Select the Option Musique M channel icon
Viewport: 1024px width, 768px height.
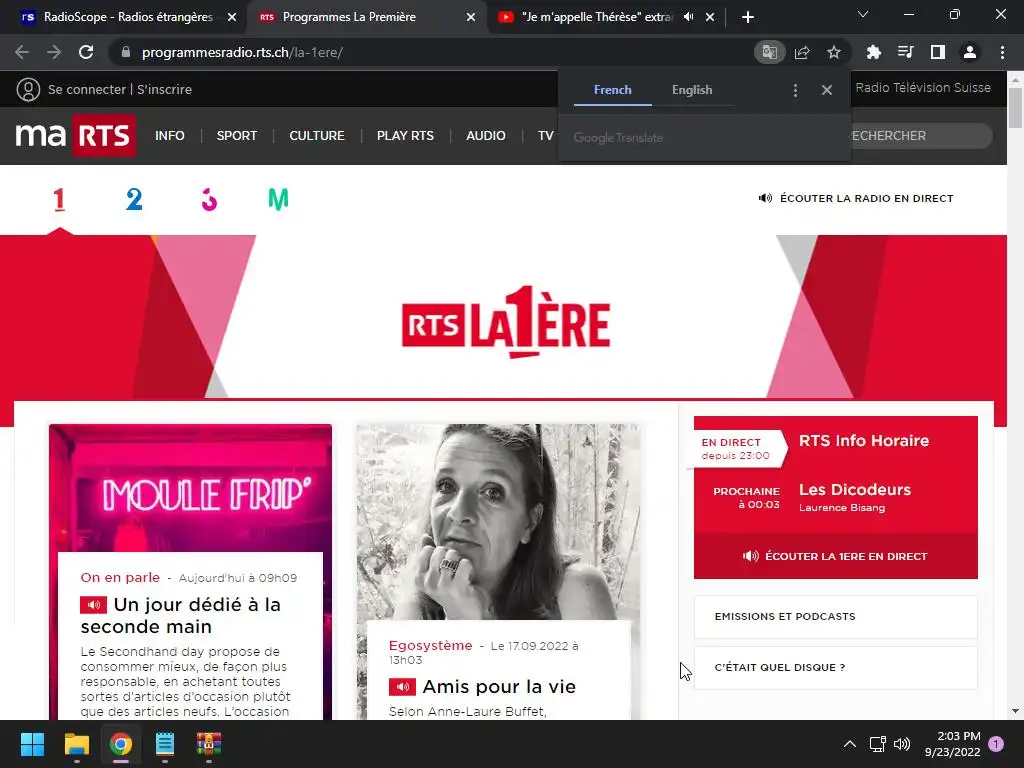(x=278, y=199)
